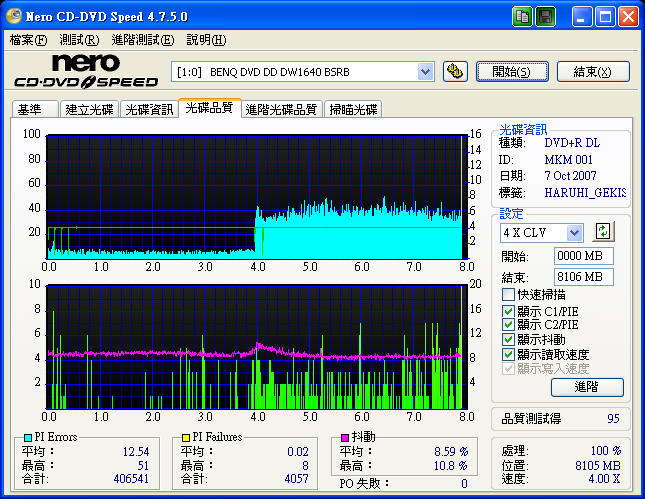Uncheck 顯示 C1/PIE checkbox
The image size is (645, 499).
(508, 311)
